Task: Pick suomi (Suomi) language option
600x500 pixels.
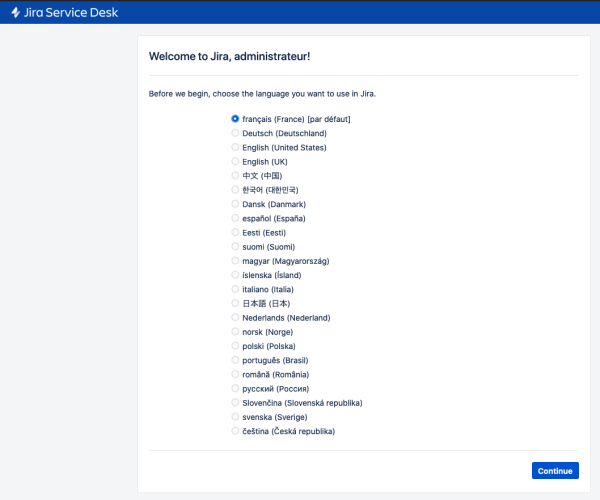Action: point(235,246)
